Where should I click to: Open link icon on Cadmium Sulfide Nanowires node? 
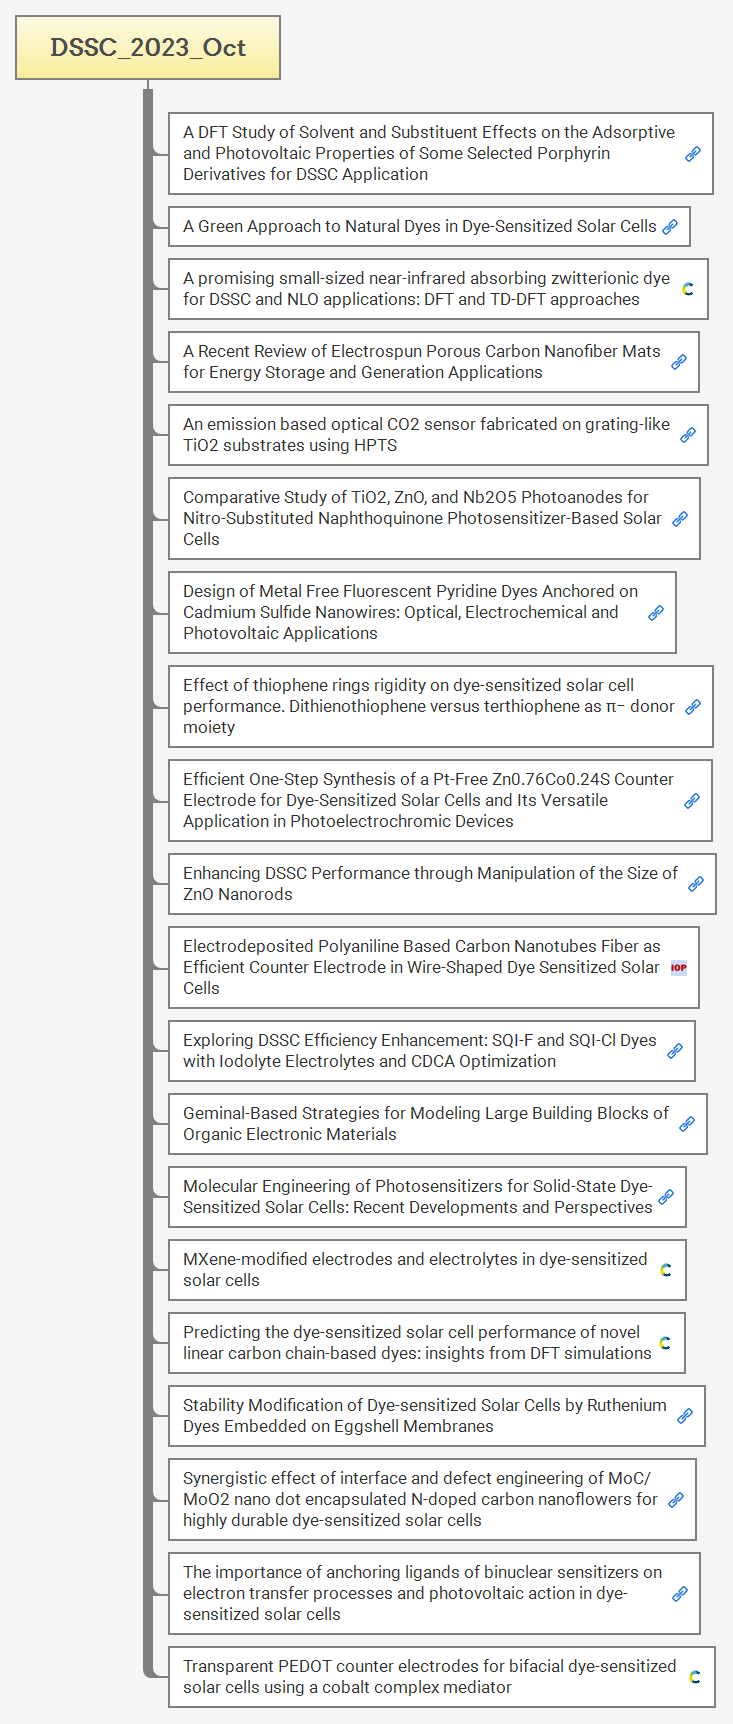pyautogui.click(x=656, y=613)
